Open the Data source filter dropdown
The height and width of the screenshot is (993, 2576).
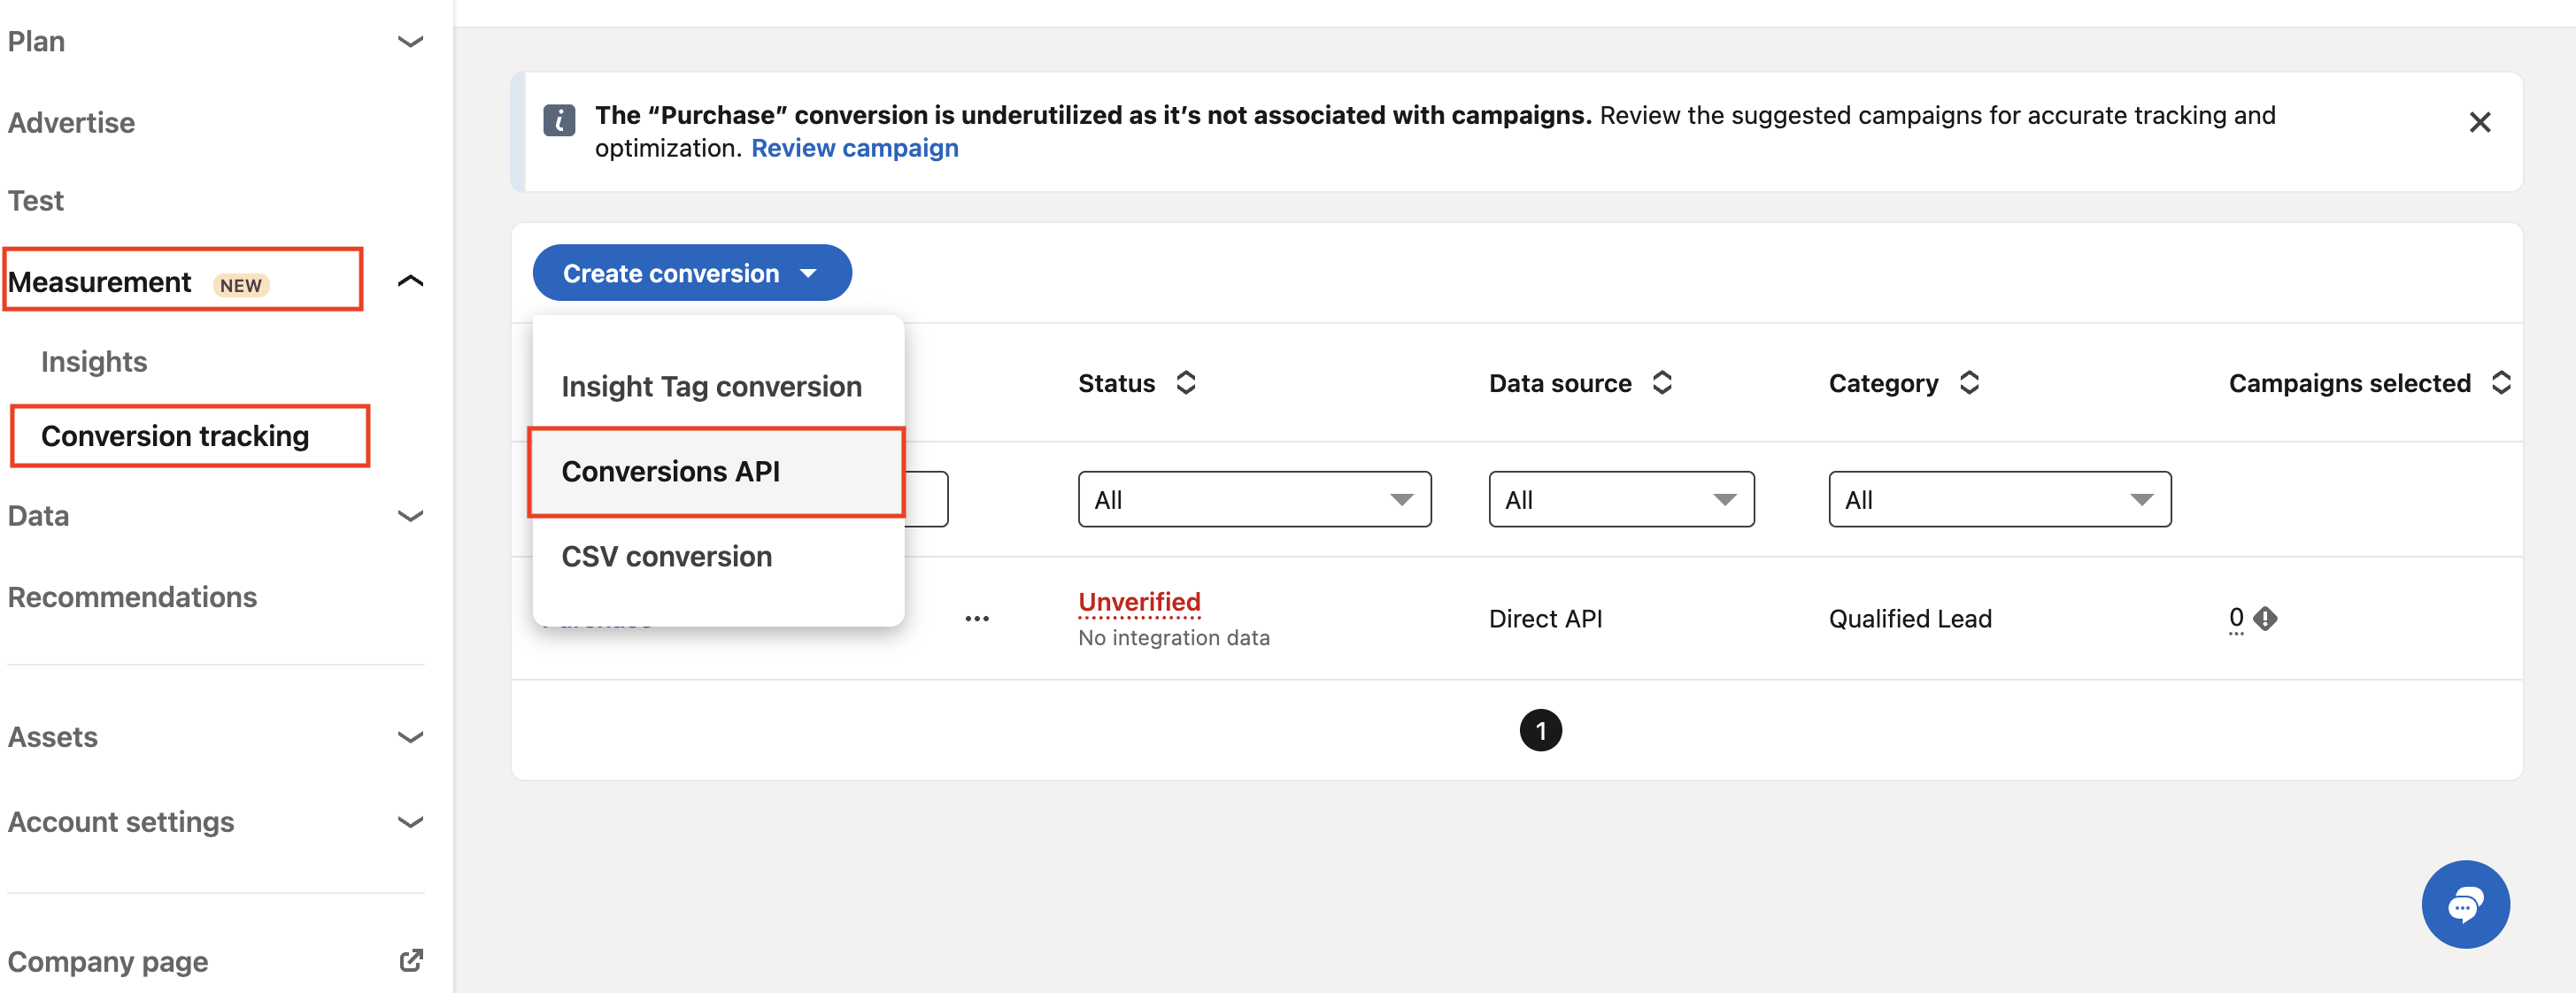click(1620, 499)
